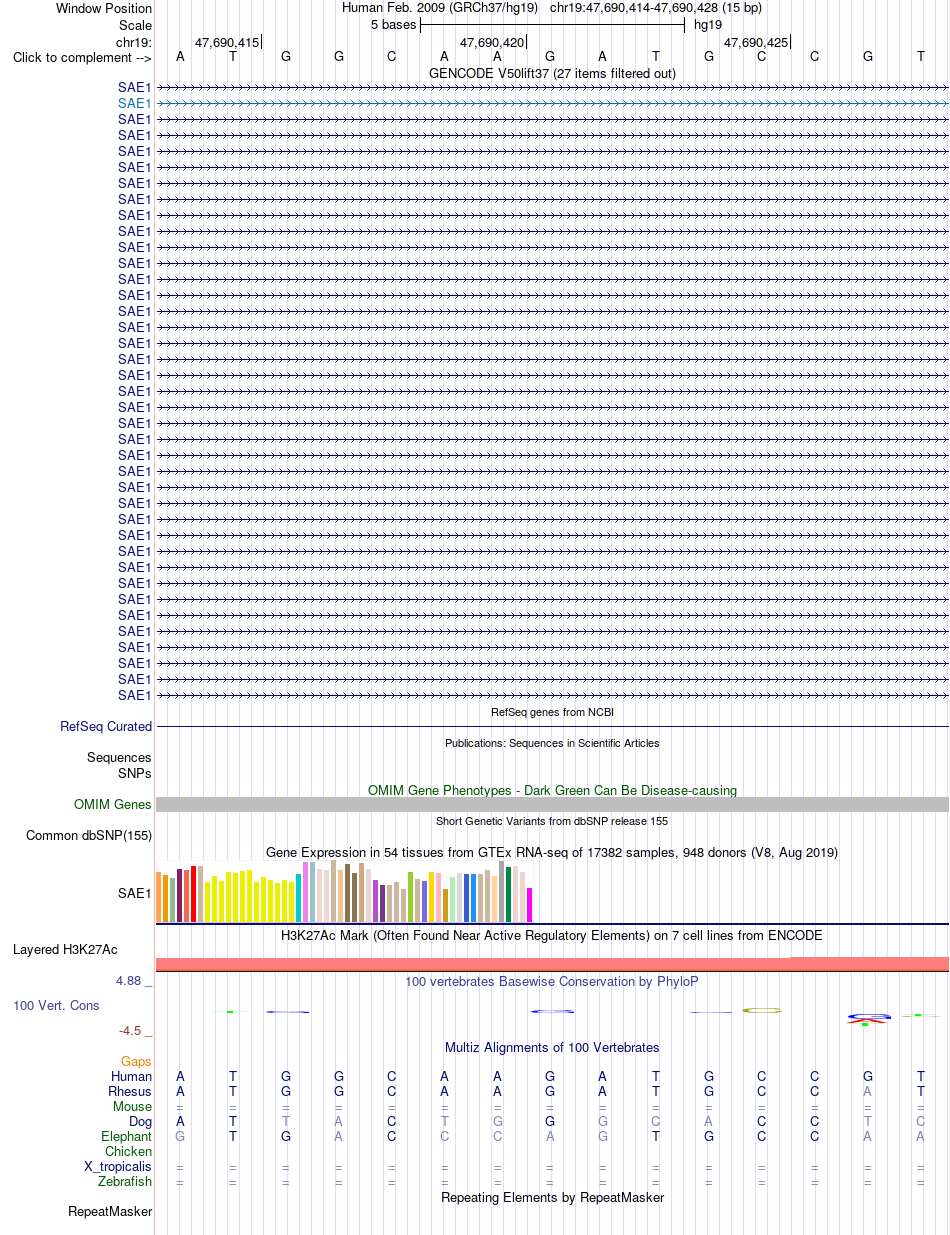Image resolution: width=950 pixels, height=1235 pixels.
Task: Click the OMIM Genes side label
Action: pos(113,804)
